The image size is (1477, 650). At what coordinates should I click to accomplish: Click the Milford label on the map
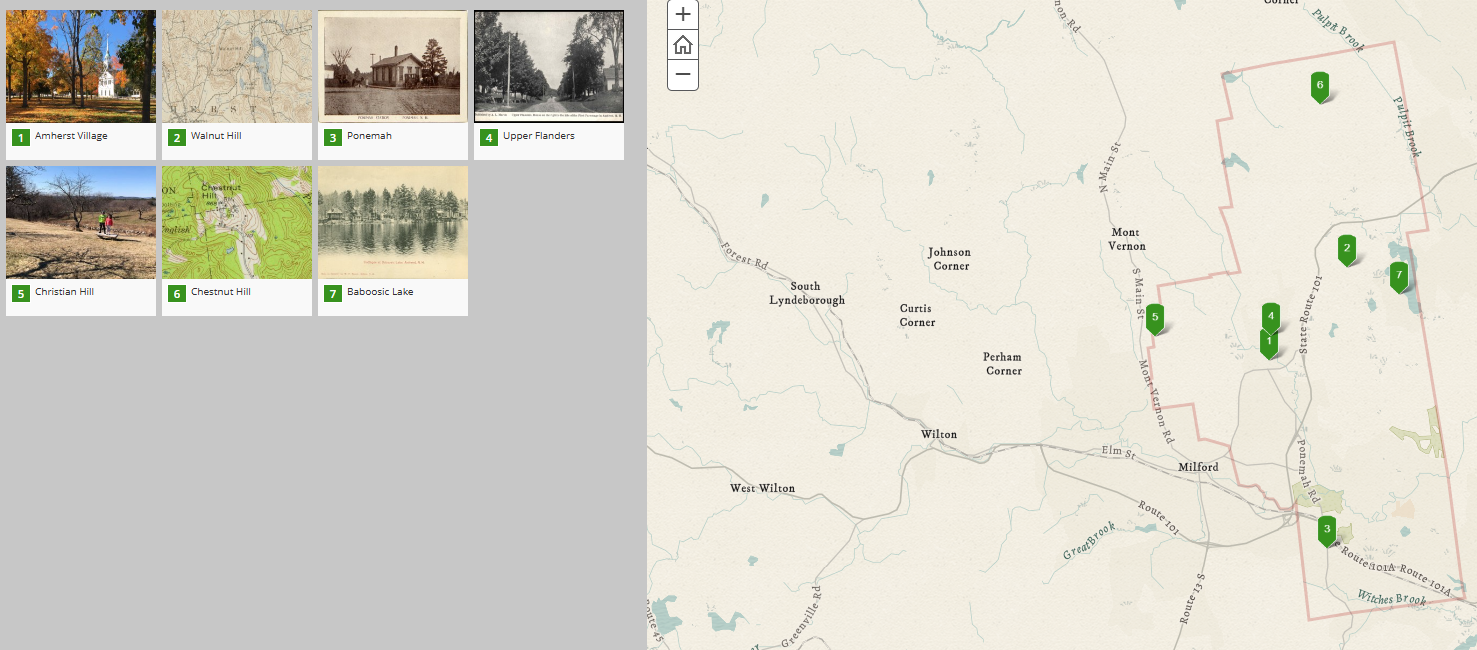tap(1198, 467)
